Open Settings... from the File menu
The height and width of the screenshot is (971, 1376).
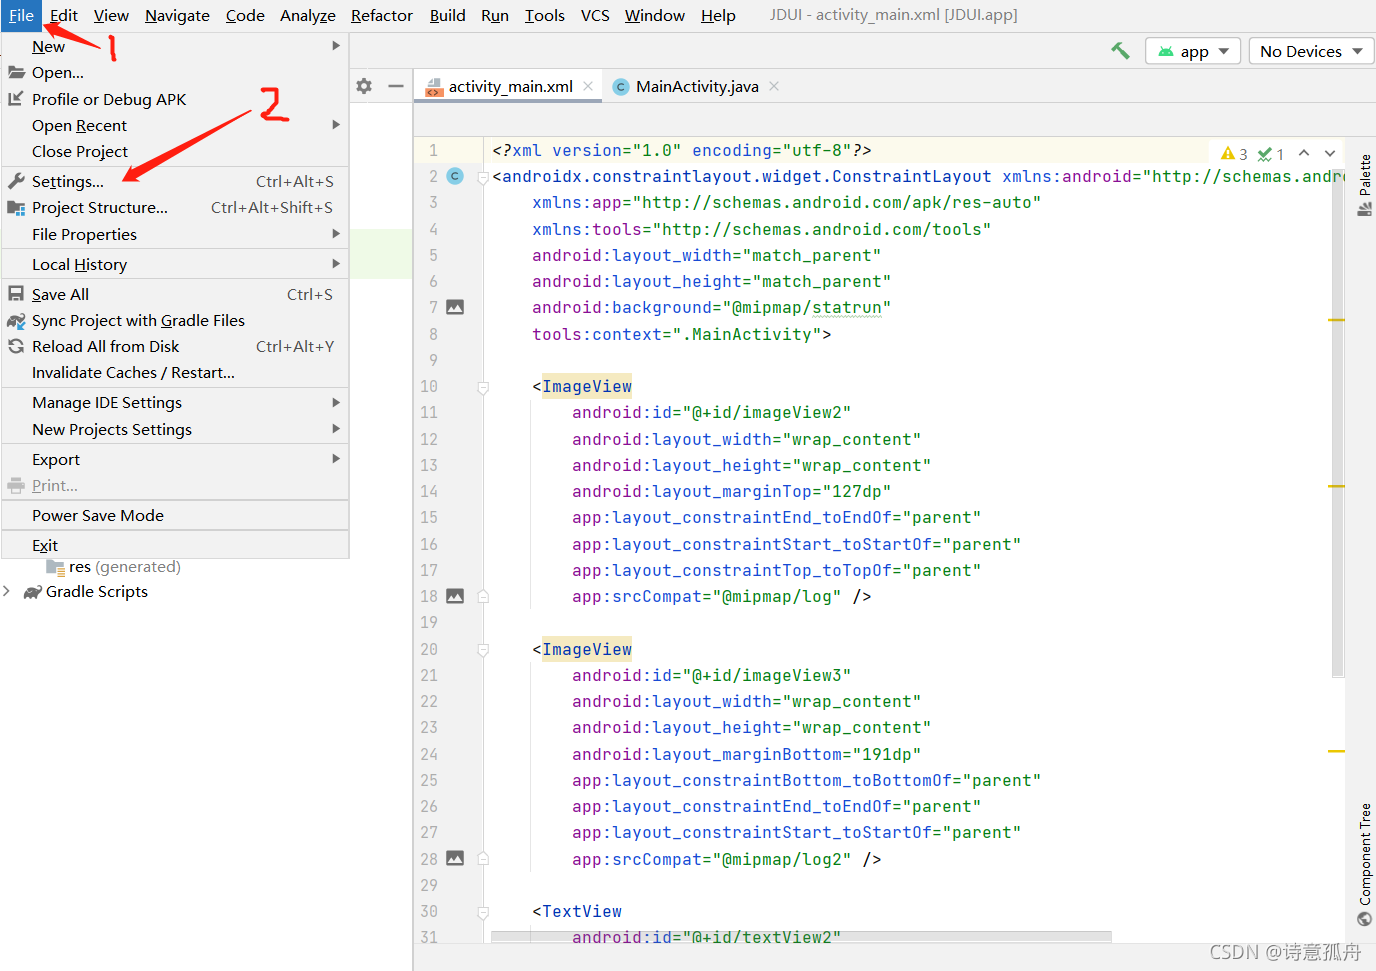[175, 181]
